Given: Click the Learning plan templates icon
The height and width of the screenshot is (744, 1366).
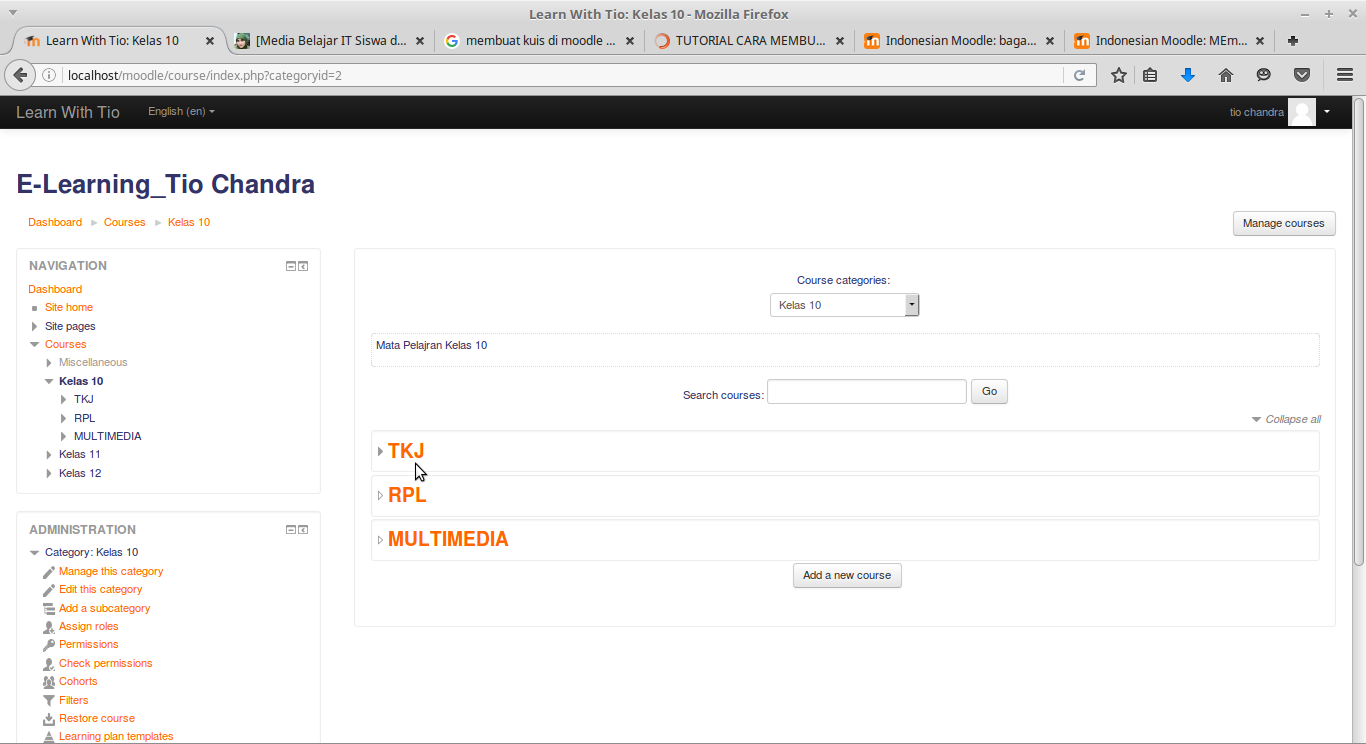Looking at the screenshot, I should click(x=48, y=736).
